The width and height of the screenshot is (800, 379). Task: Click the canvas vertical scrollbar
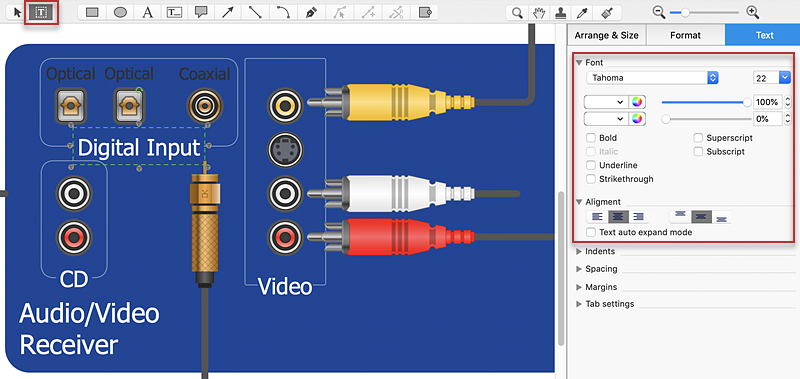coord(561,268)
